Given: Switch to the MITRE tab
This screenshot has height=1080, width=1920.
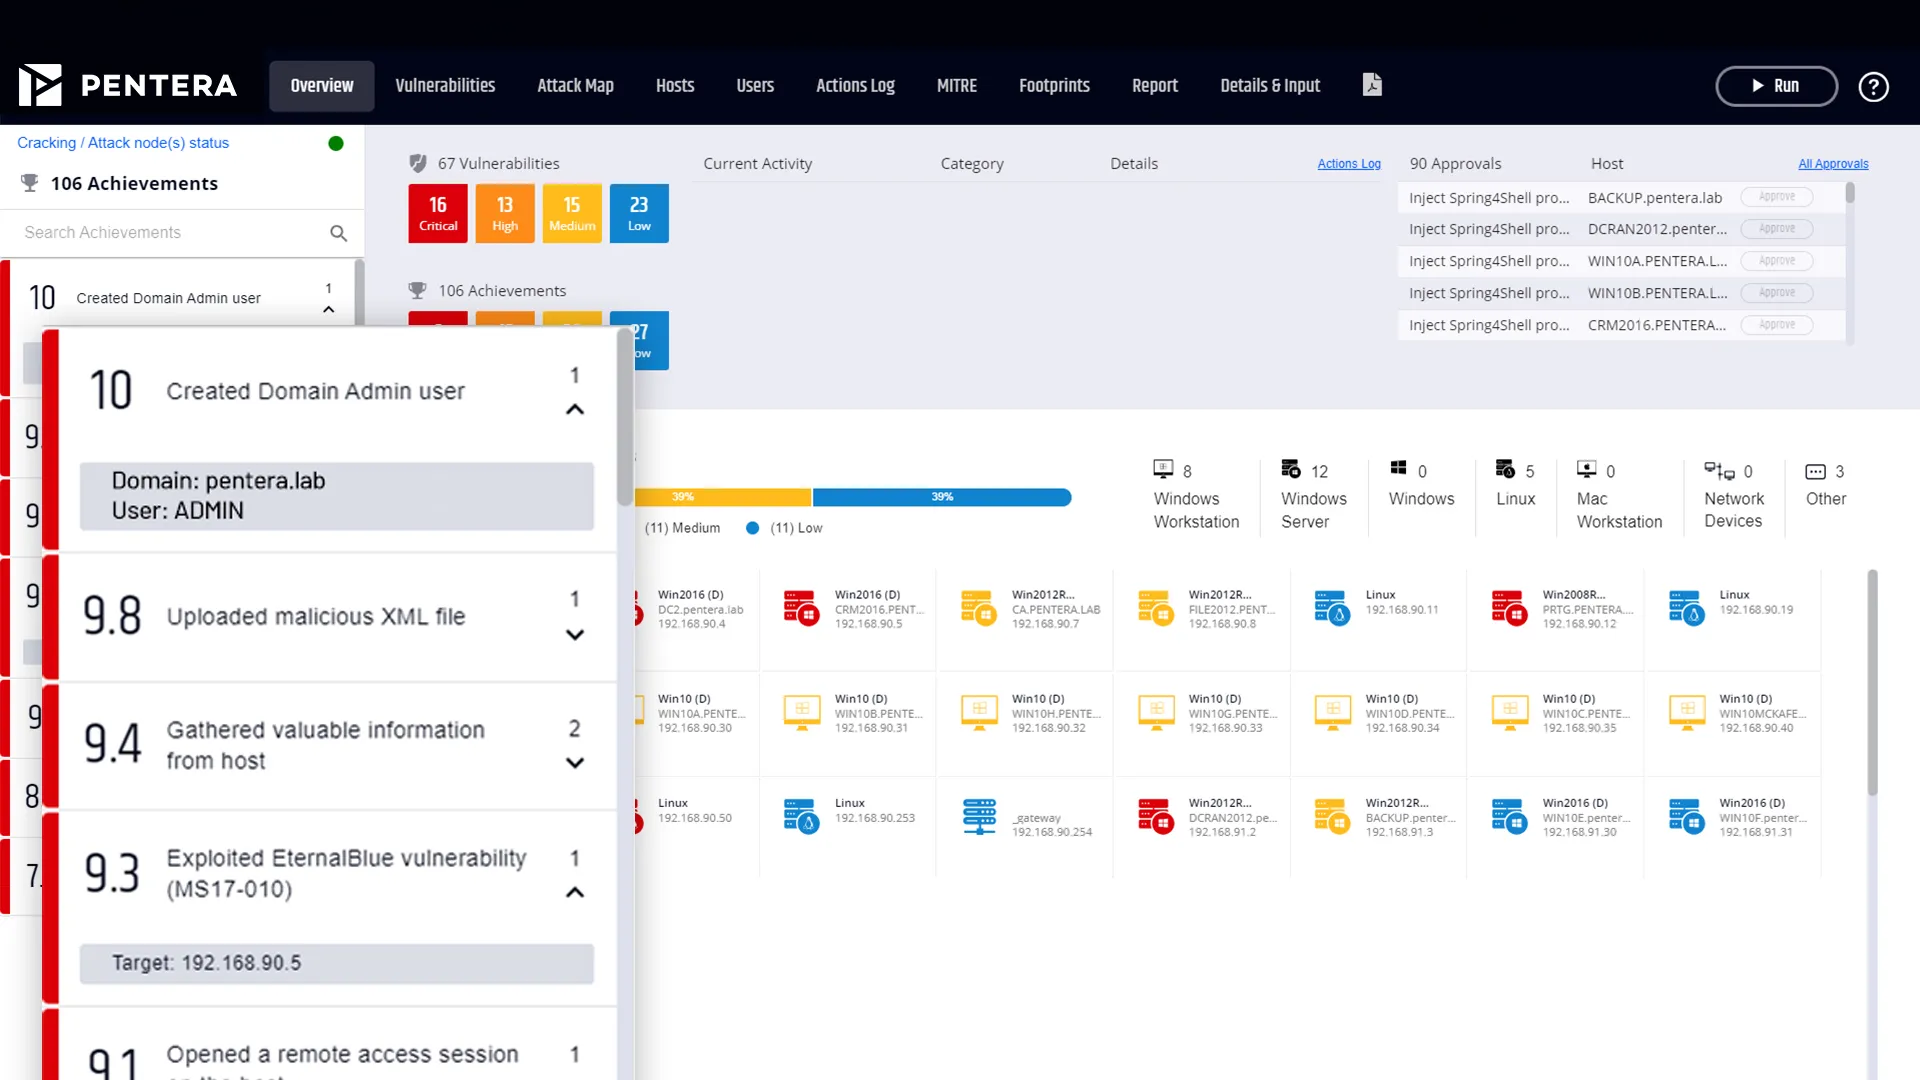Looking at the screenshot, I should coord(956,86).
